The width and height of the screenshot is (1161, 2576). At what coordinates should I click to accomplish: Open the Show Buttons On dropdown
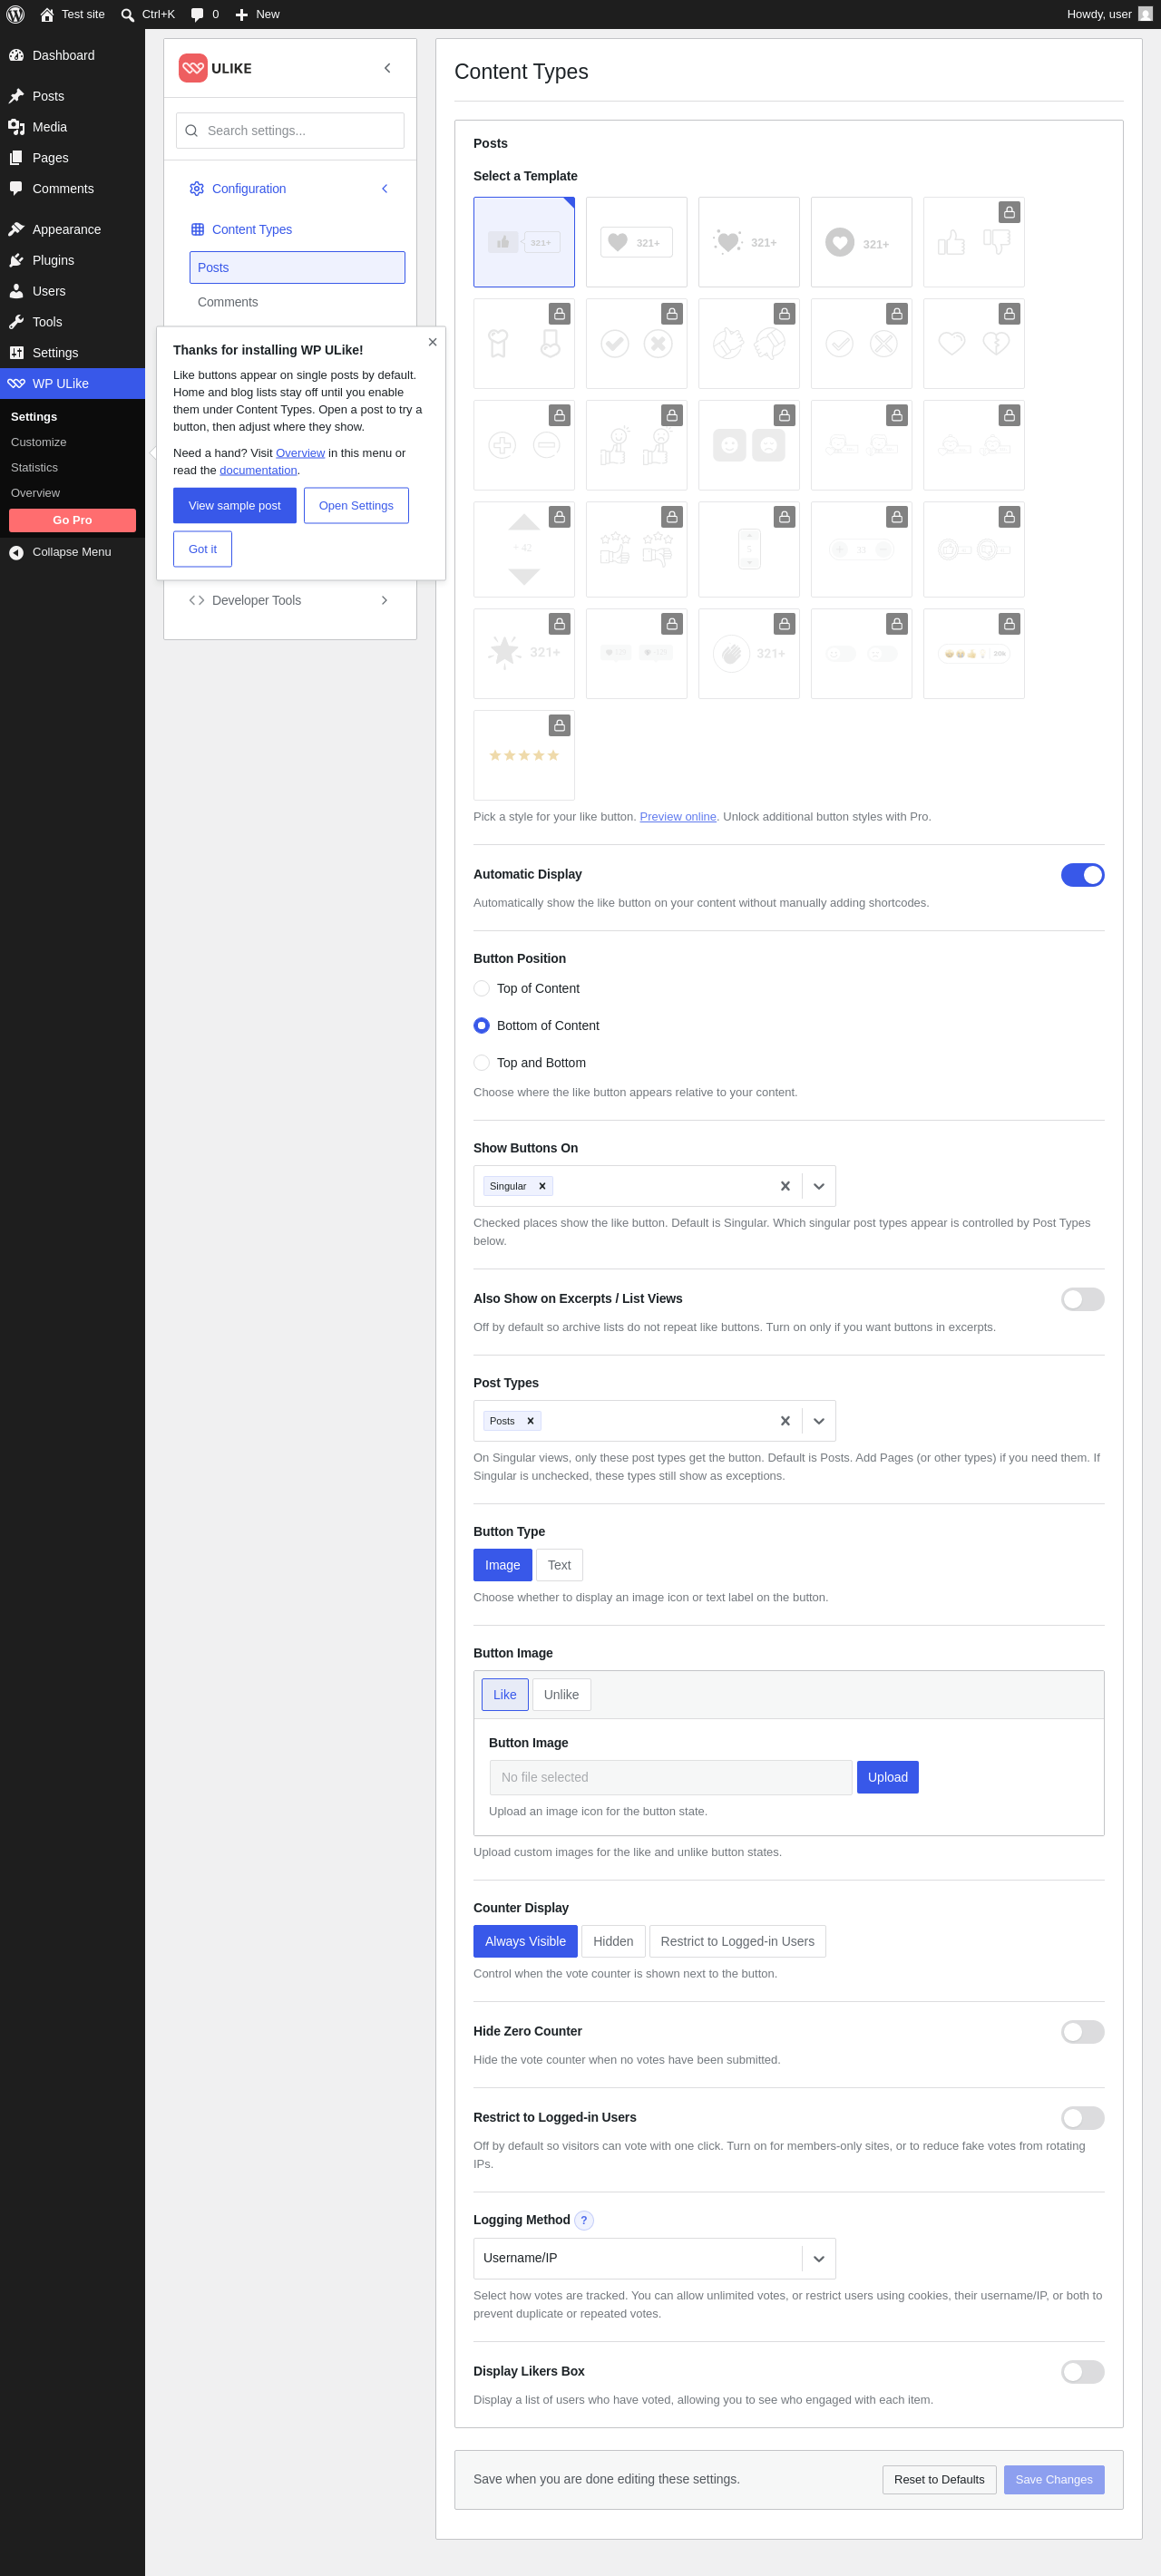click(x=818, y=1186)
